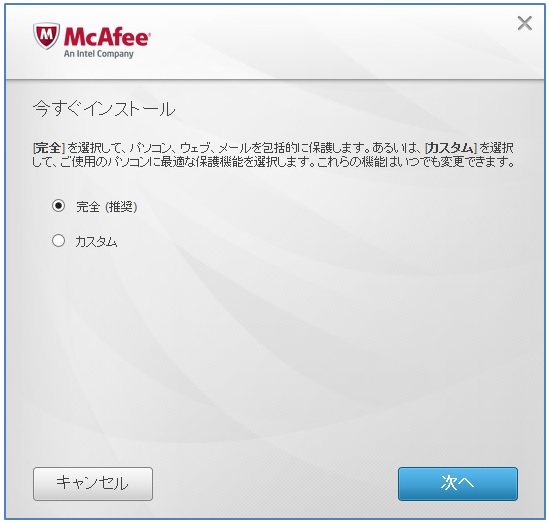This screenshot has width=550, height=523.
Task: Click the empty circle beside カスタム
Action: click(x=58, y=241)
